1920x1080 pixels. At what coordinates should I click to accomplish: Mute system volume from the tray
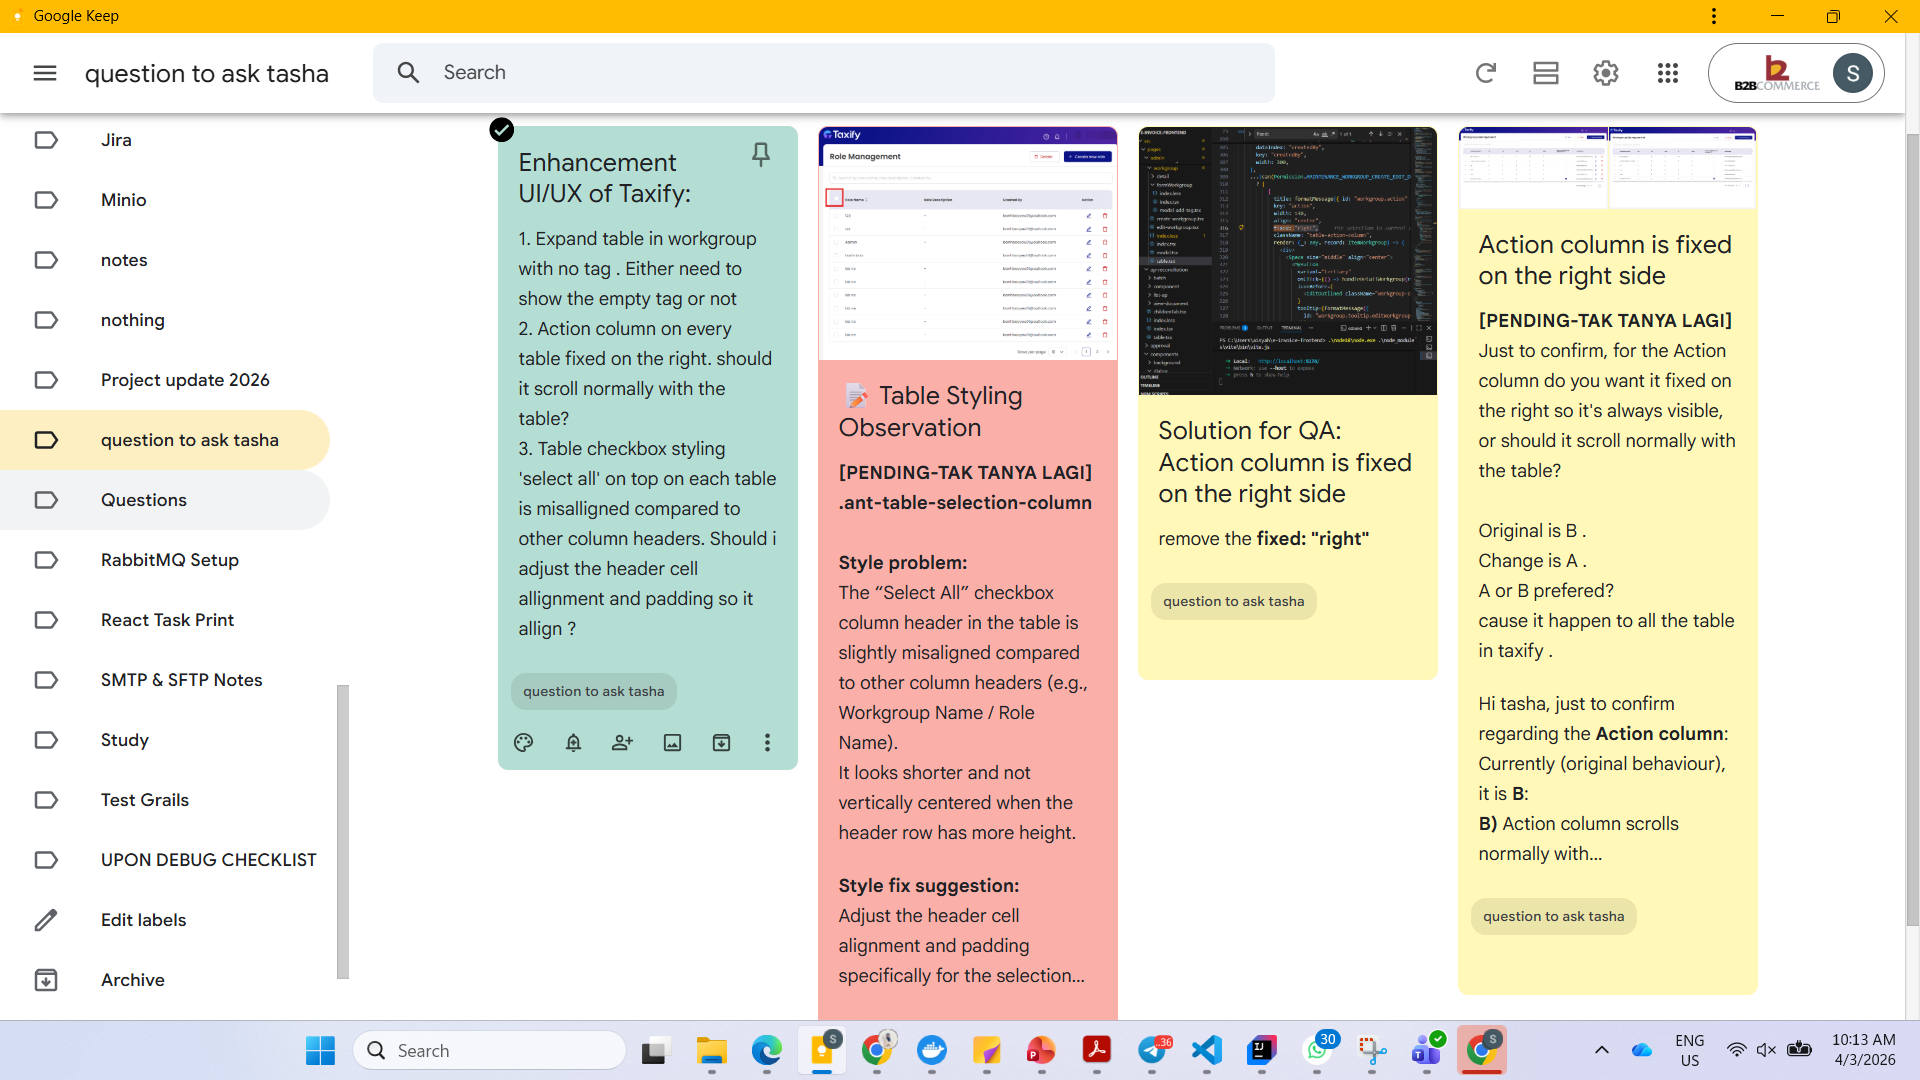click(1766, 1050)
